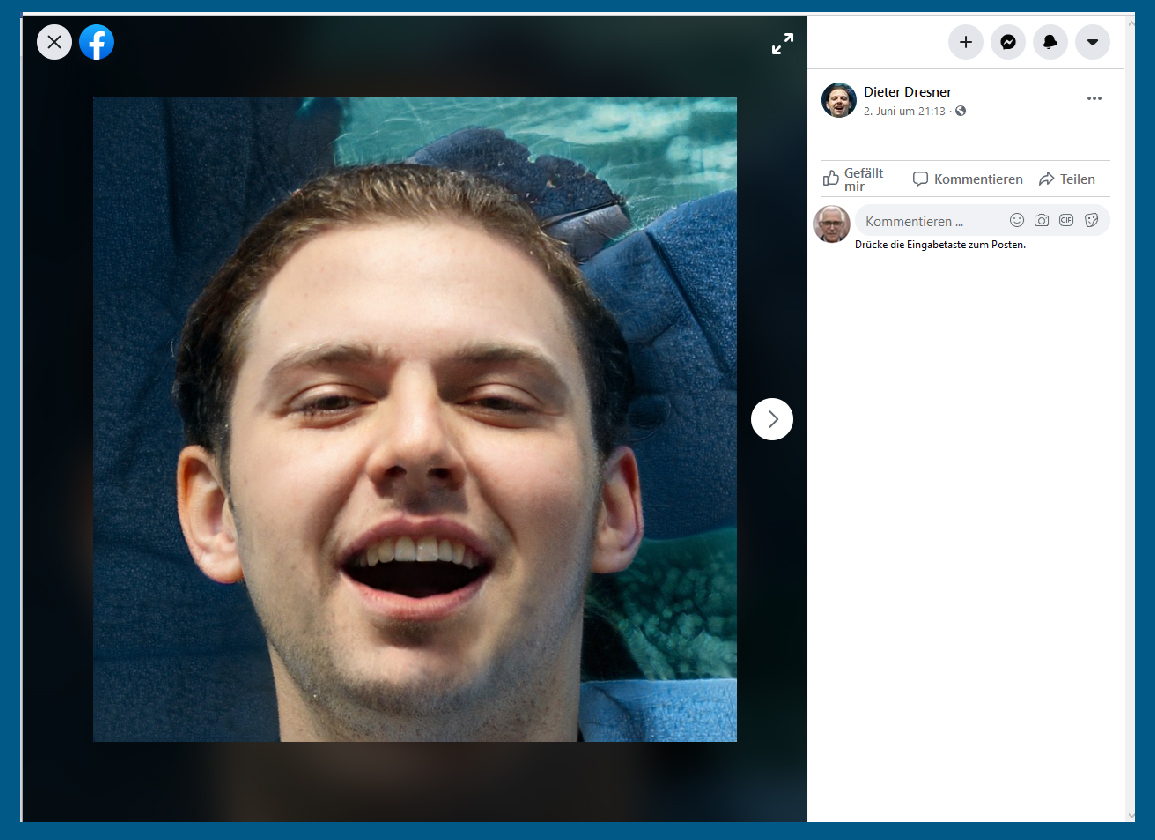Go to the next photo arrow
The image size is (1155, 840).
point(772,420)
